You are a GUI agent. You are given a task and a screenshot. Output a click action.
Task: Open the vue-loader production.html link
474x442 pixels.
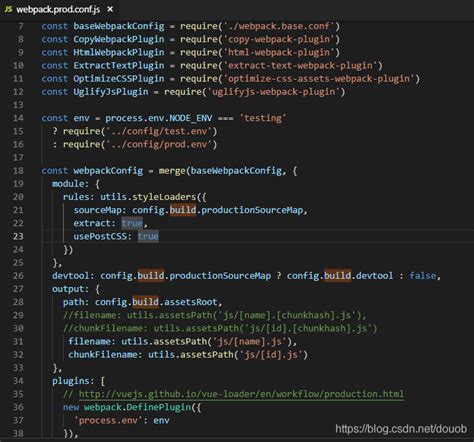(241, 394)
